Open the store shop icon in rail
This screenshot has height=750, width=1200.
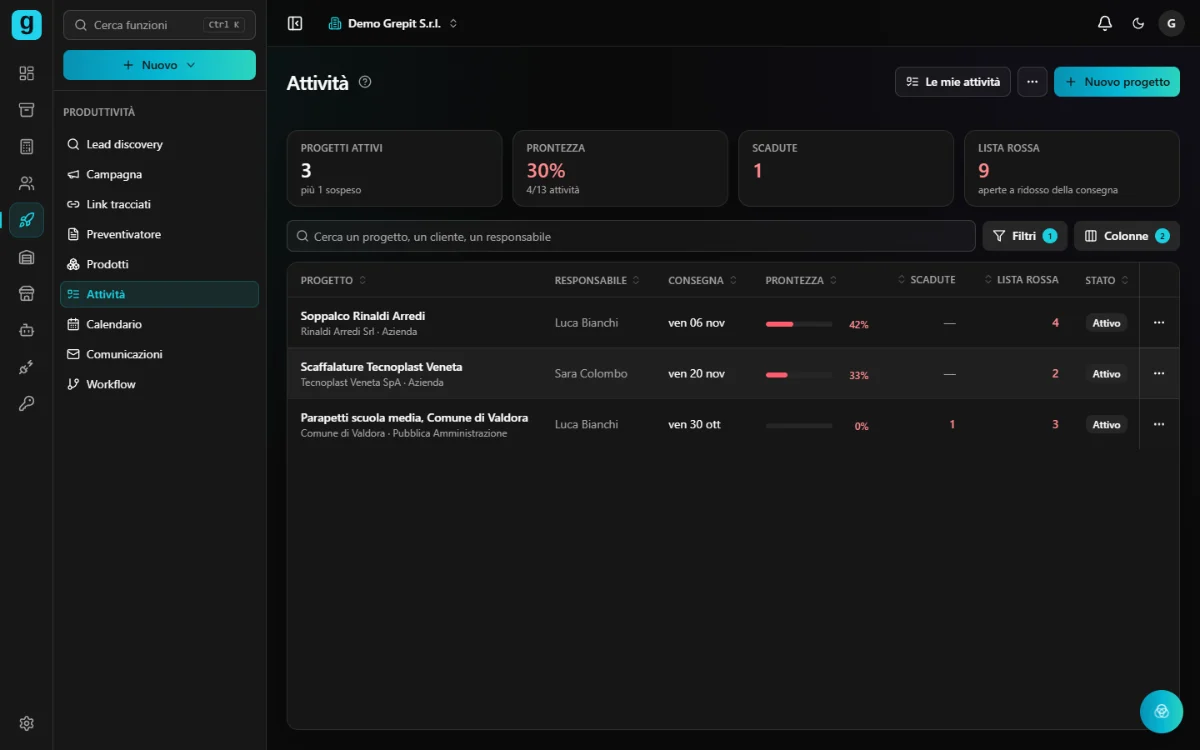26,293
